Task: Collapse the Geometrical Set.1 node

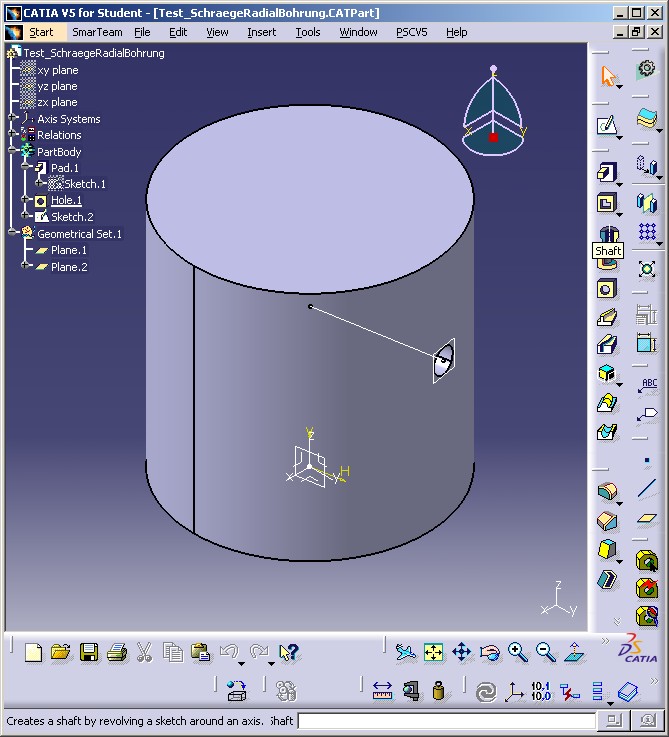Action: [x=12, y=232]
